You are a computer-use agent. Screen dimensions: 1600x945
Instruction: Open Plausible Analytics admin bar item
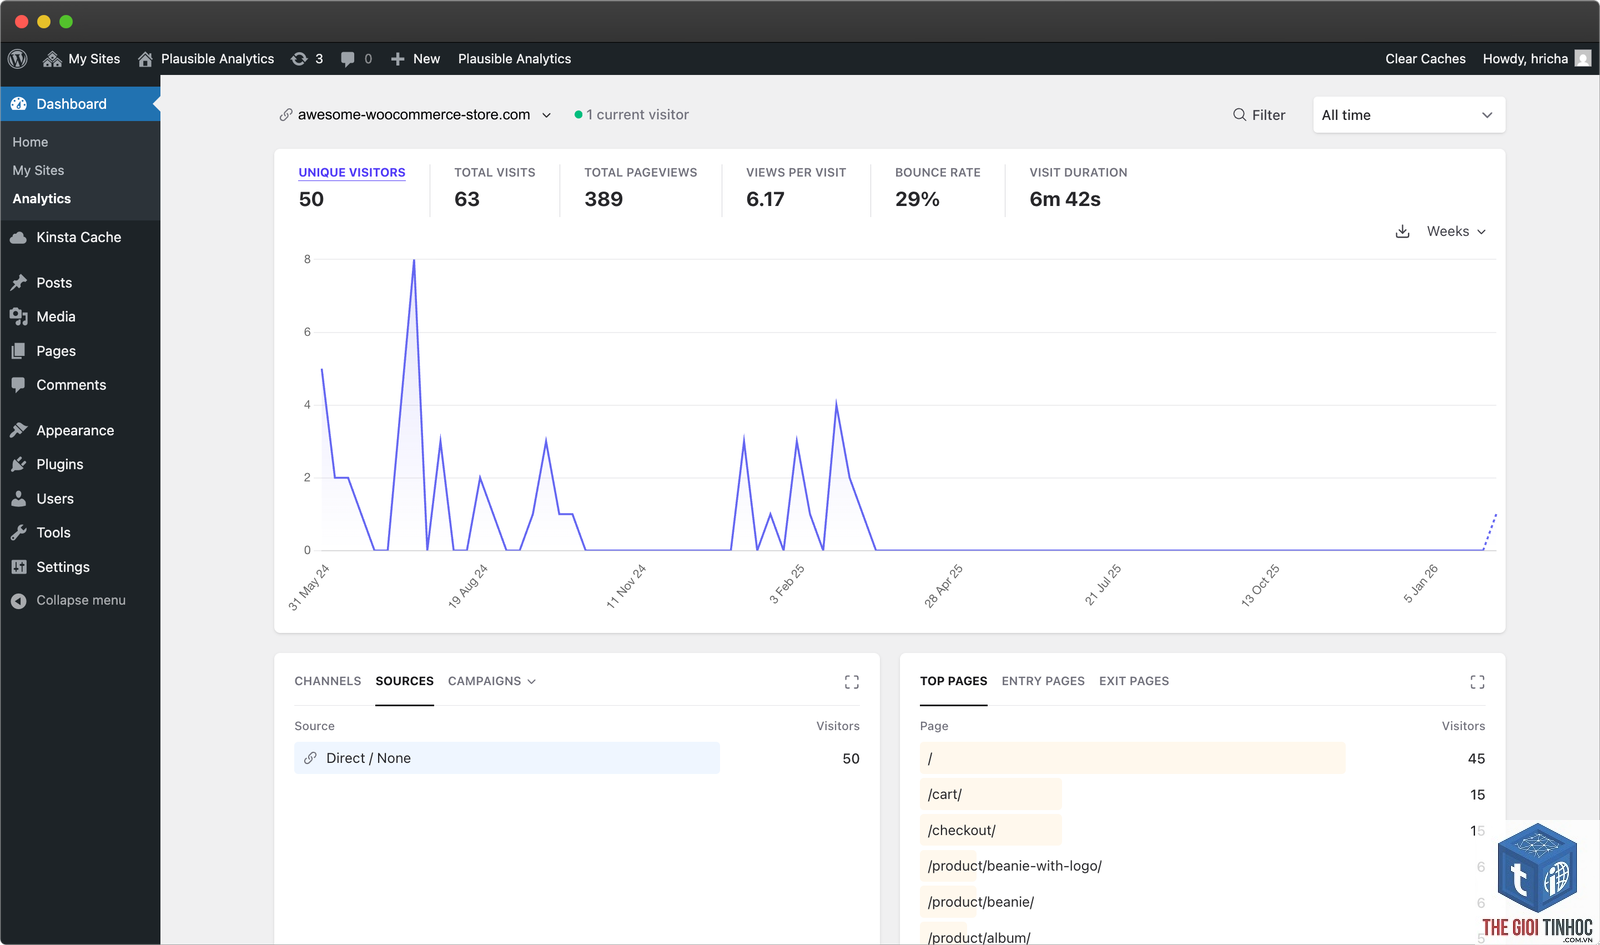pyautogui.click(x=514, y=59)
